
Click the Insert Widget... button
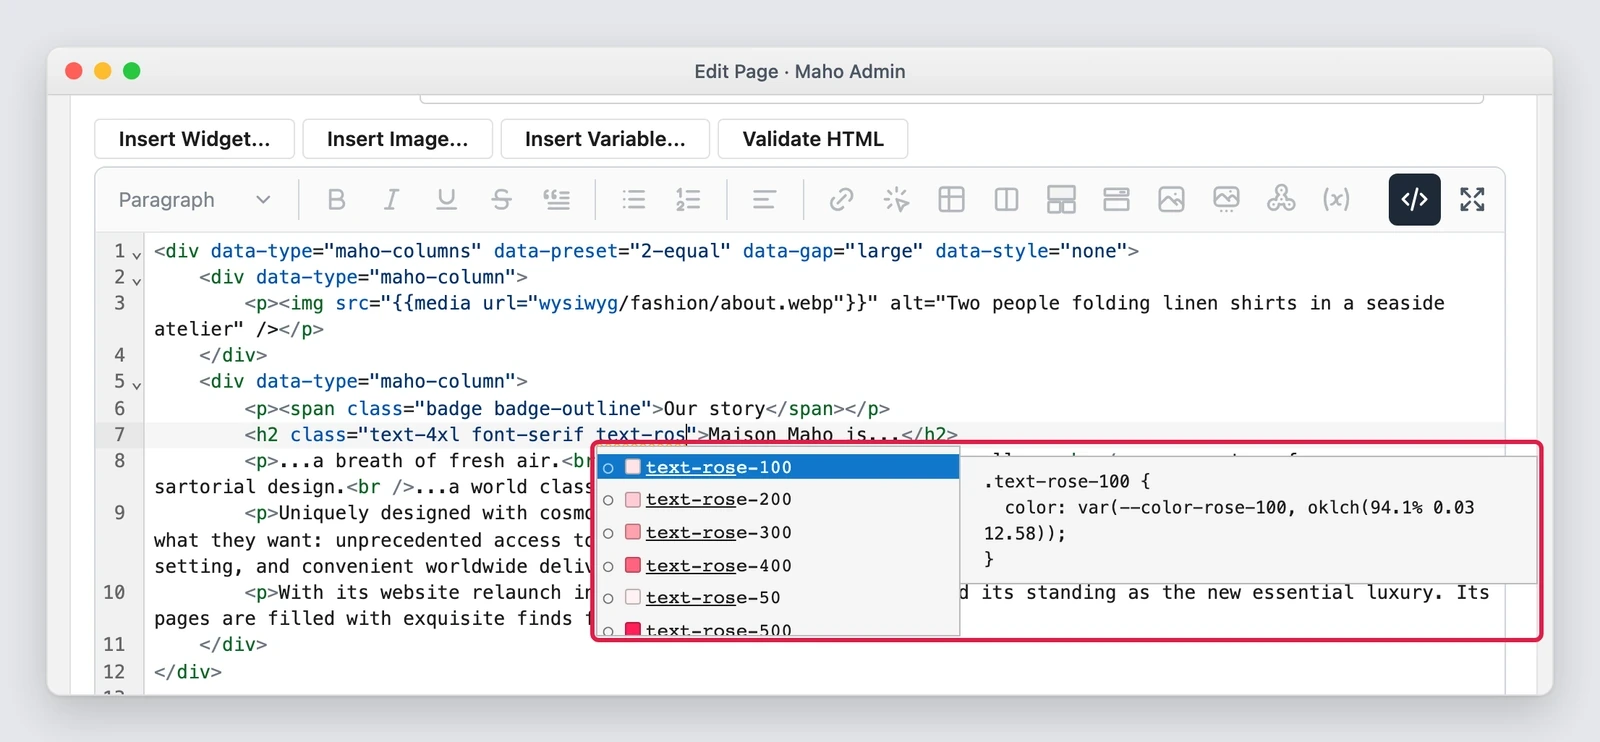pos(194,139)
